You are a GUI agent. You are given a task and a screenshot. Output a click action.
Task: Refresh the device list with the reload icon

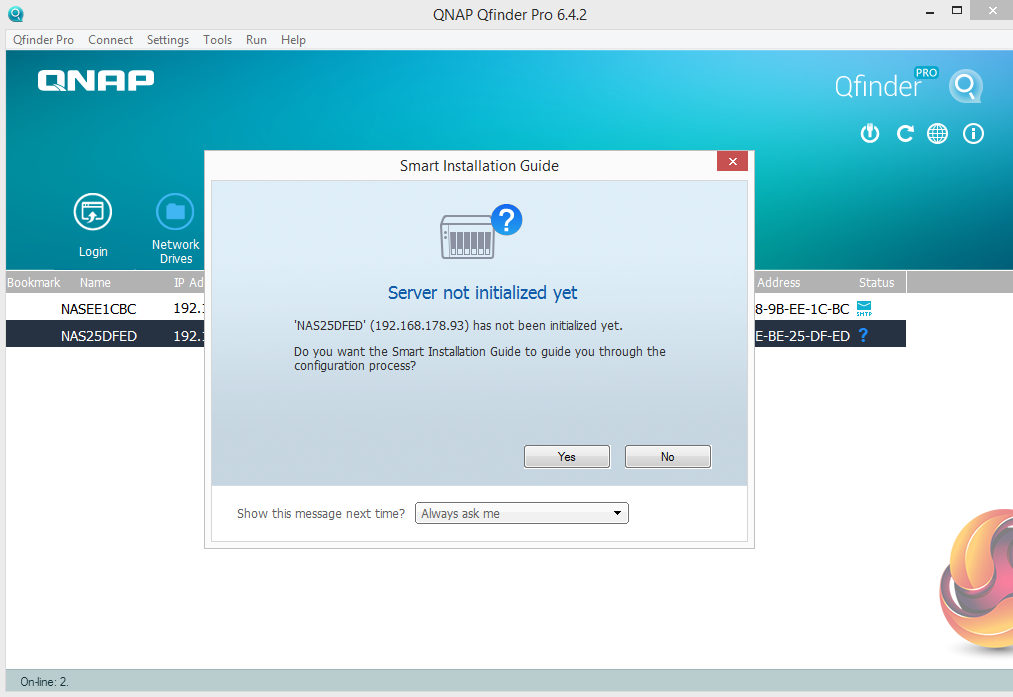point(904,134)
